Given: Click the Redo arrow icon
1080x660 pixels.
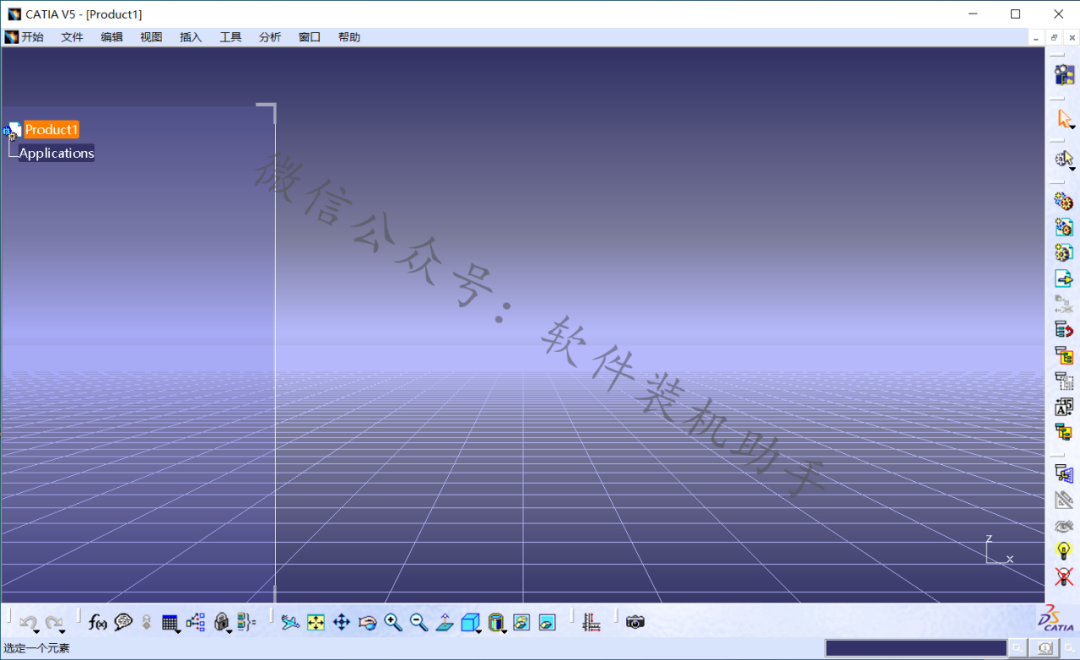Looking at the screenshot, I should tap(54, 622).
